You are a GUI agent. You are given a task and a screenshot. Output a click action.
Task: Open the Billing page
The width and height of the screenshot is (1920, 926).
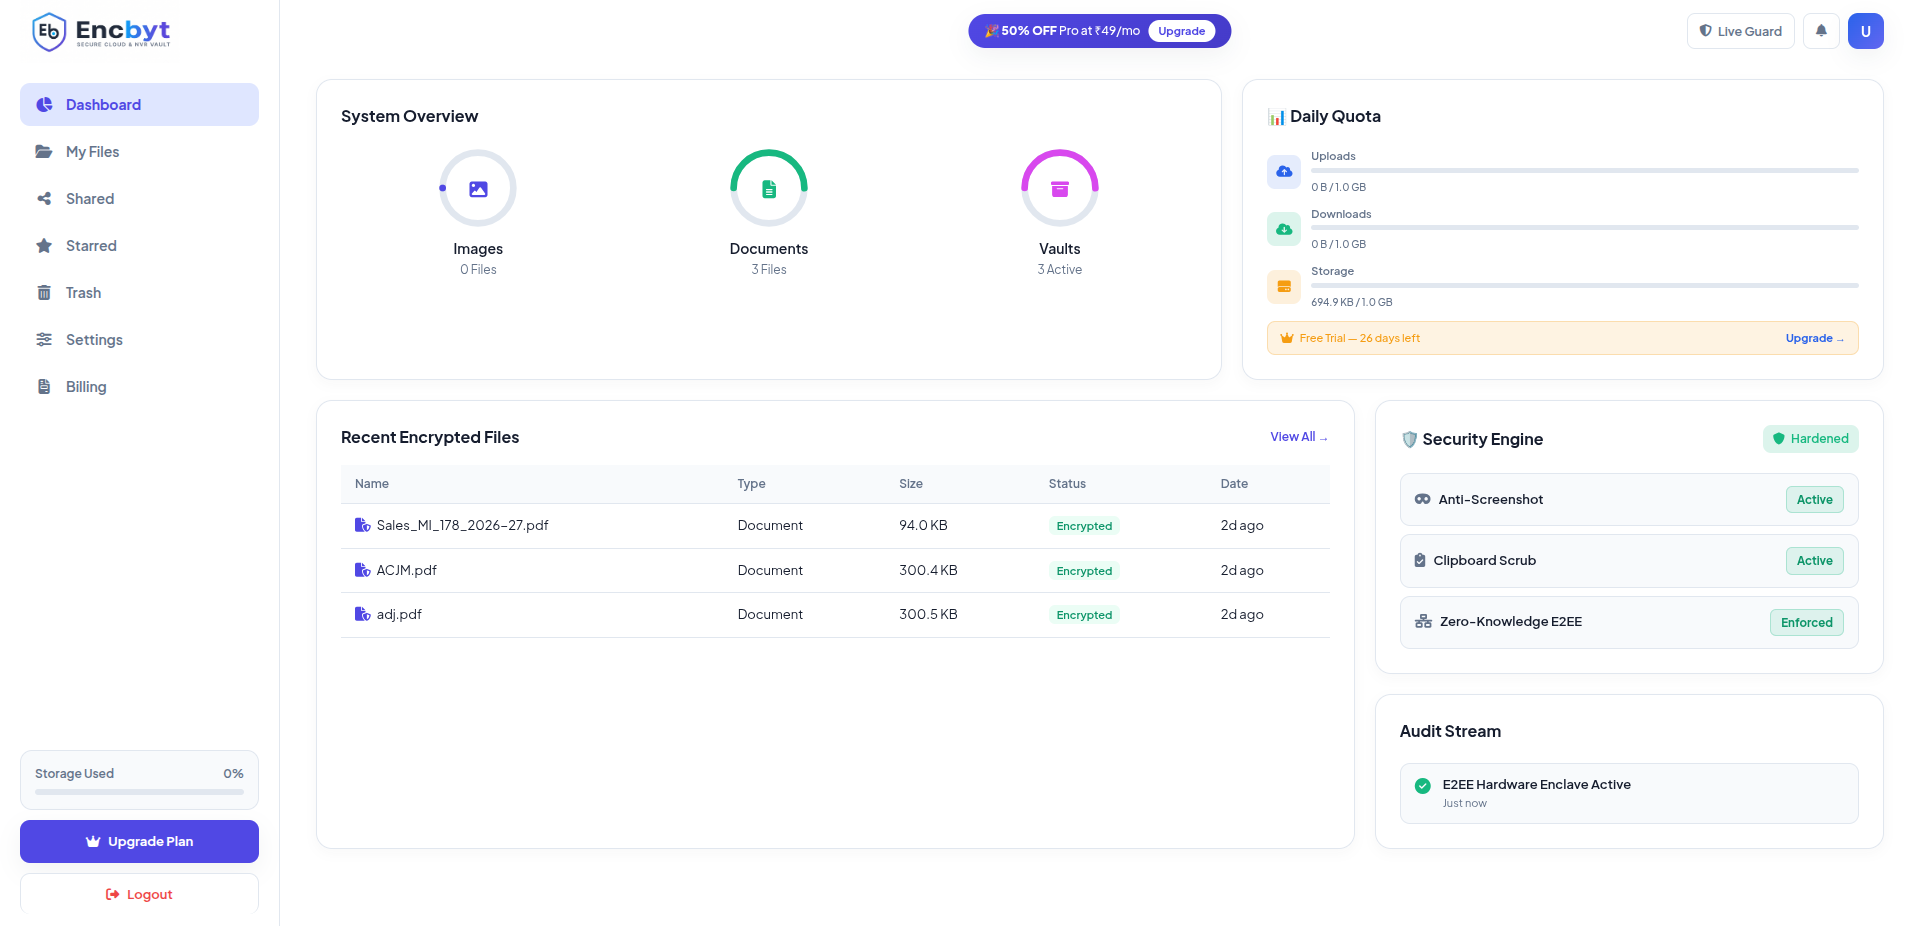139,387
